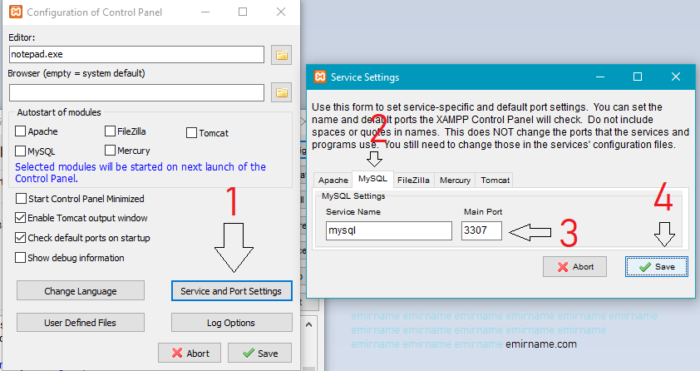Image resolution: width=700 pixels, height=371 pixels.
Task: Maximize the Configuration of Control Panel window
Action: [x=242, y=12]
